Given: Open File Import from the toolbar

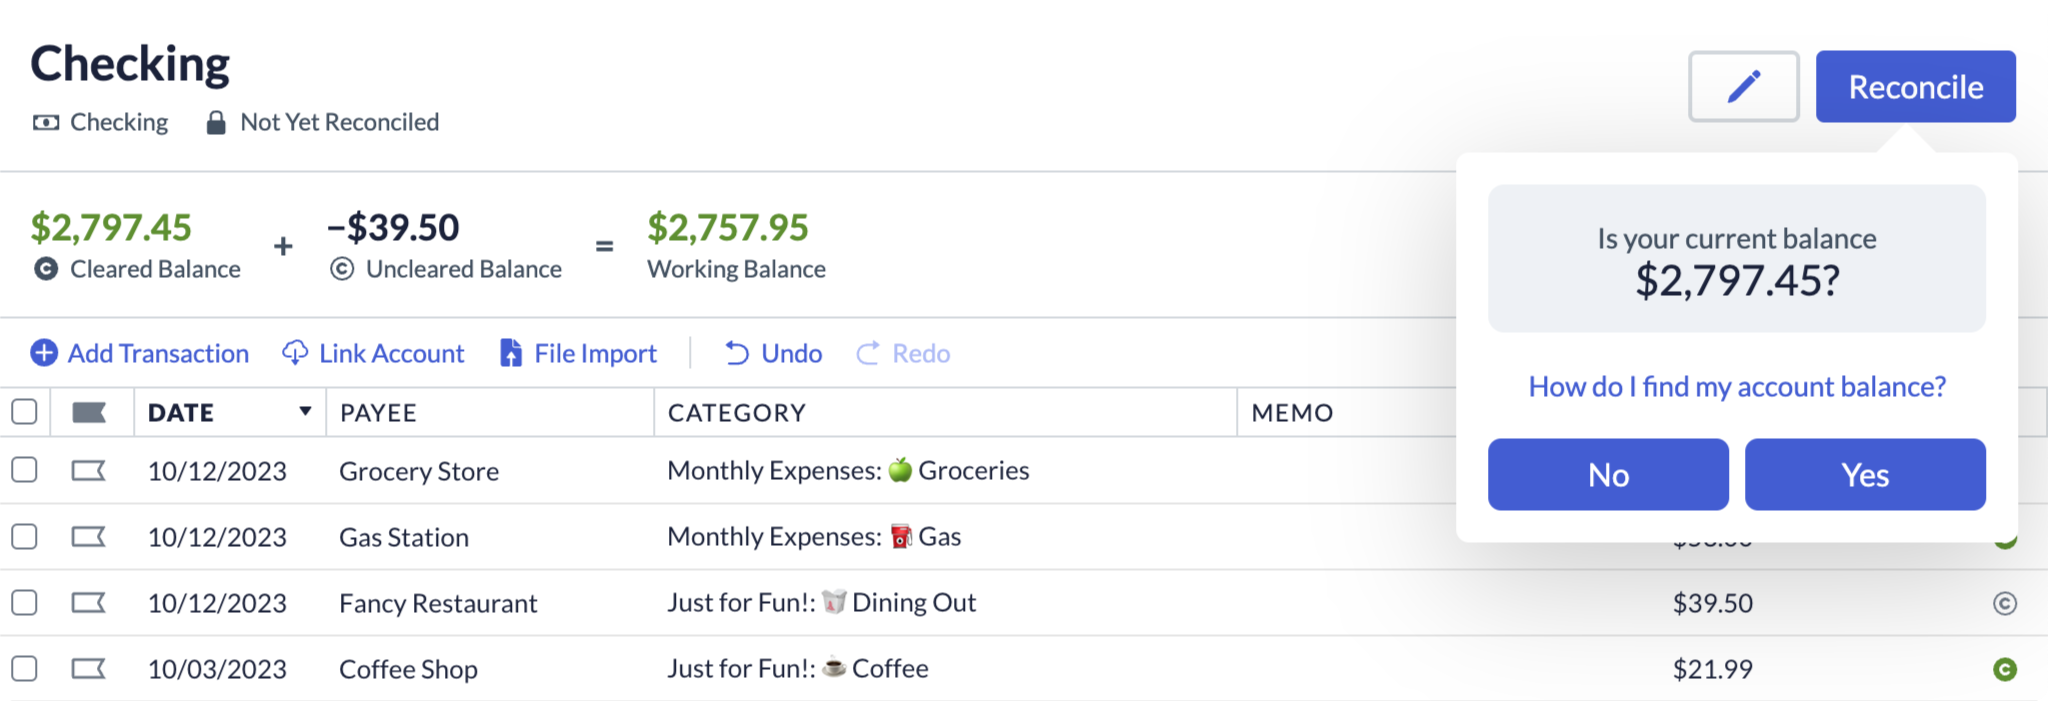Looking at the screenshot, I should 578,353.
